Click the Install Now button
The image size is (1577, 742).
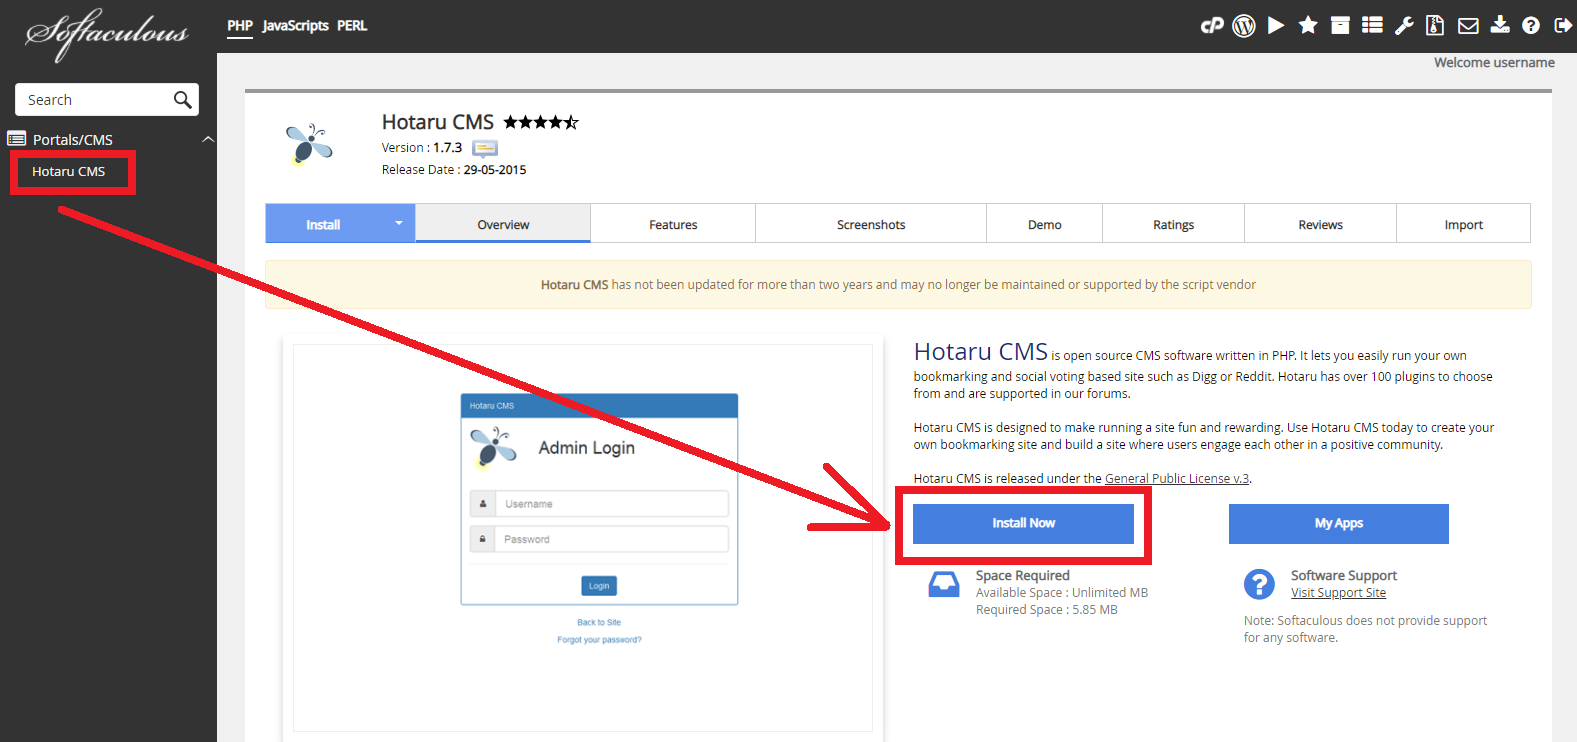[1023, 523]
